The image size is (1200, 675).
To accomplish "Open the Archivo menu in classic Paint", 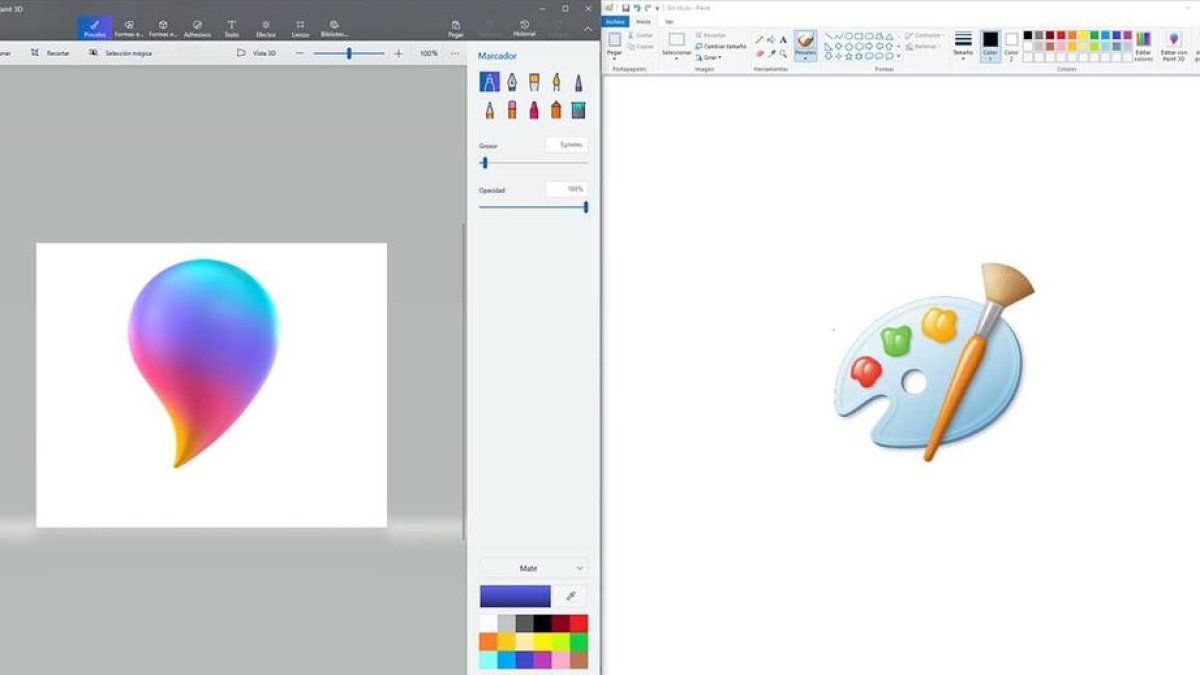I will [616, 20].
